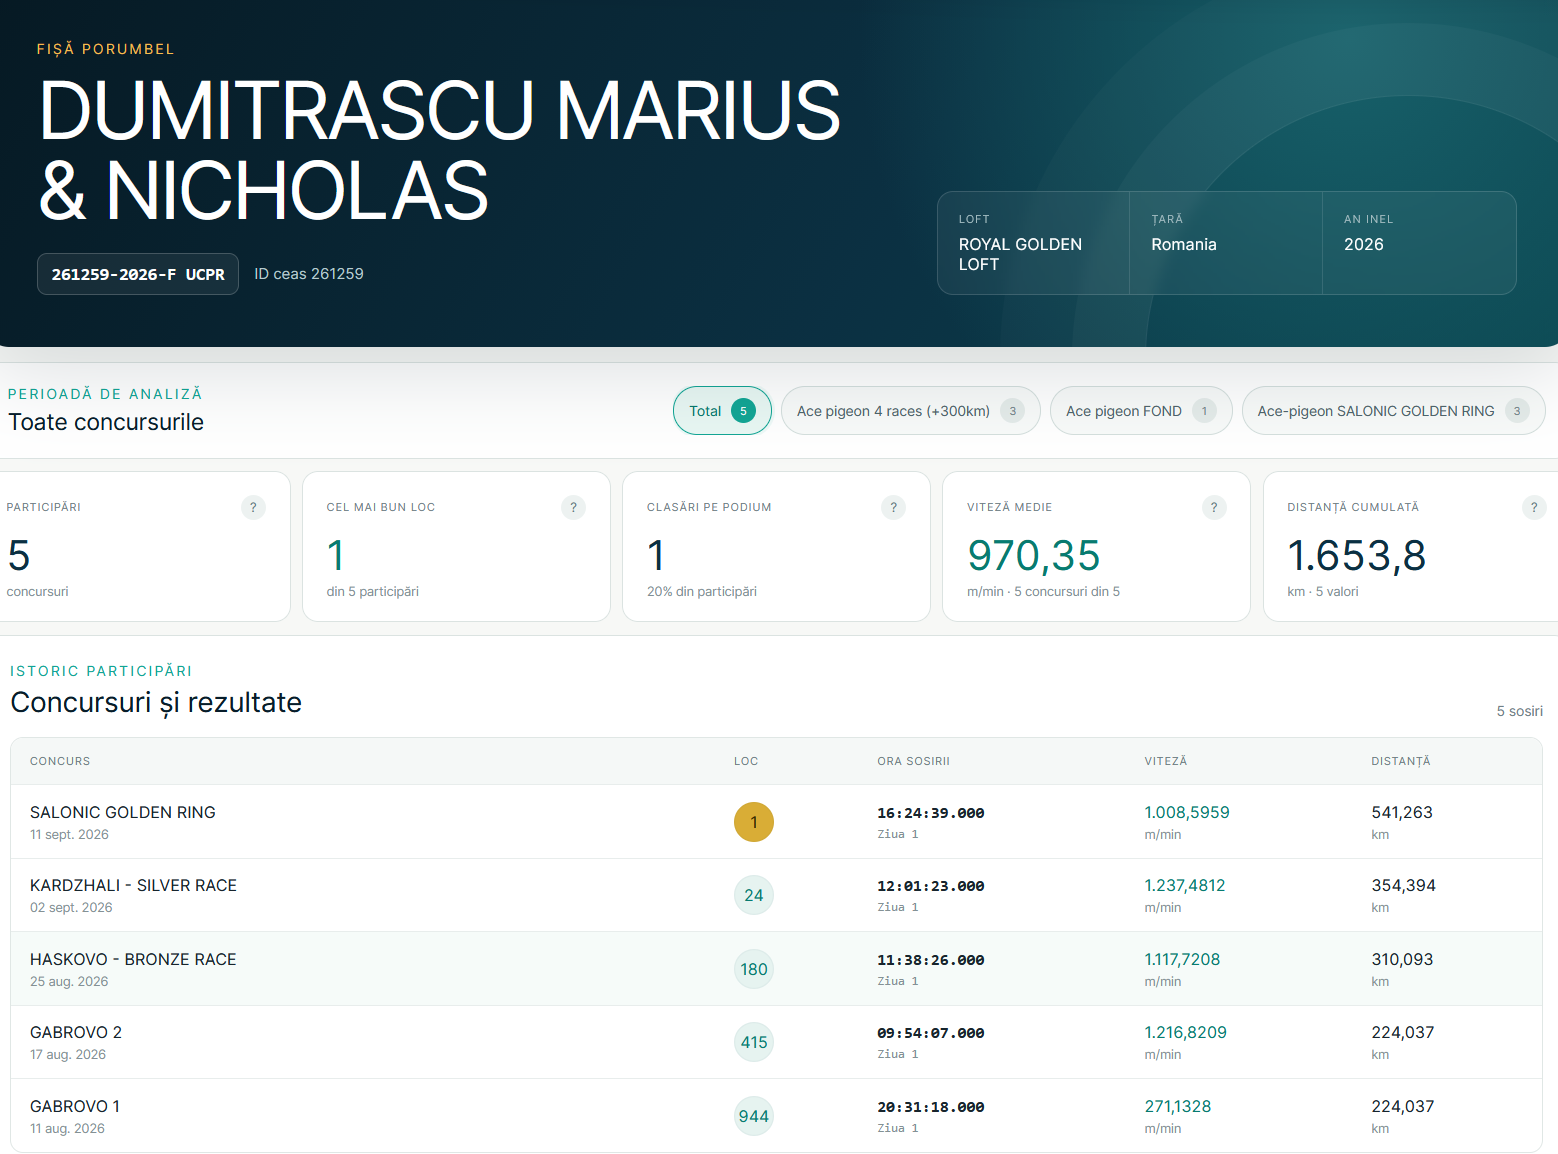Viewport: 1558px width, 1154px height.
Task: Click speed value 271,1328
Action: point(1178,1106)
